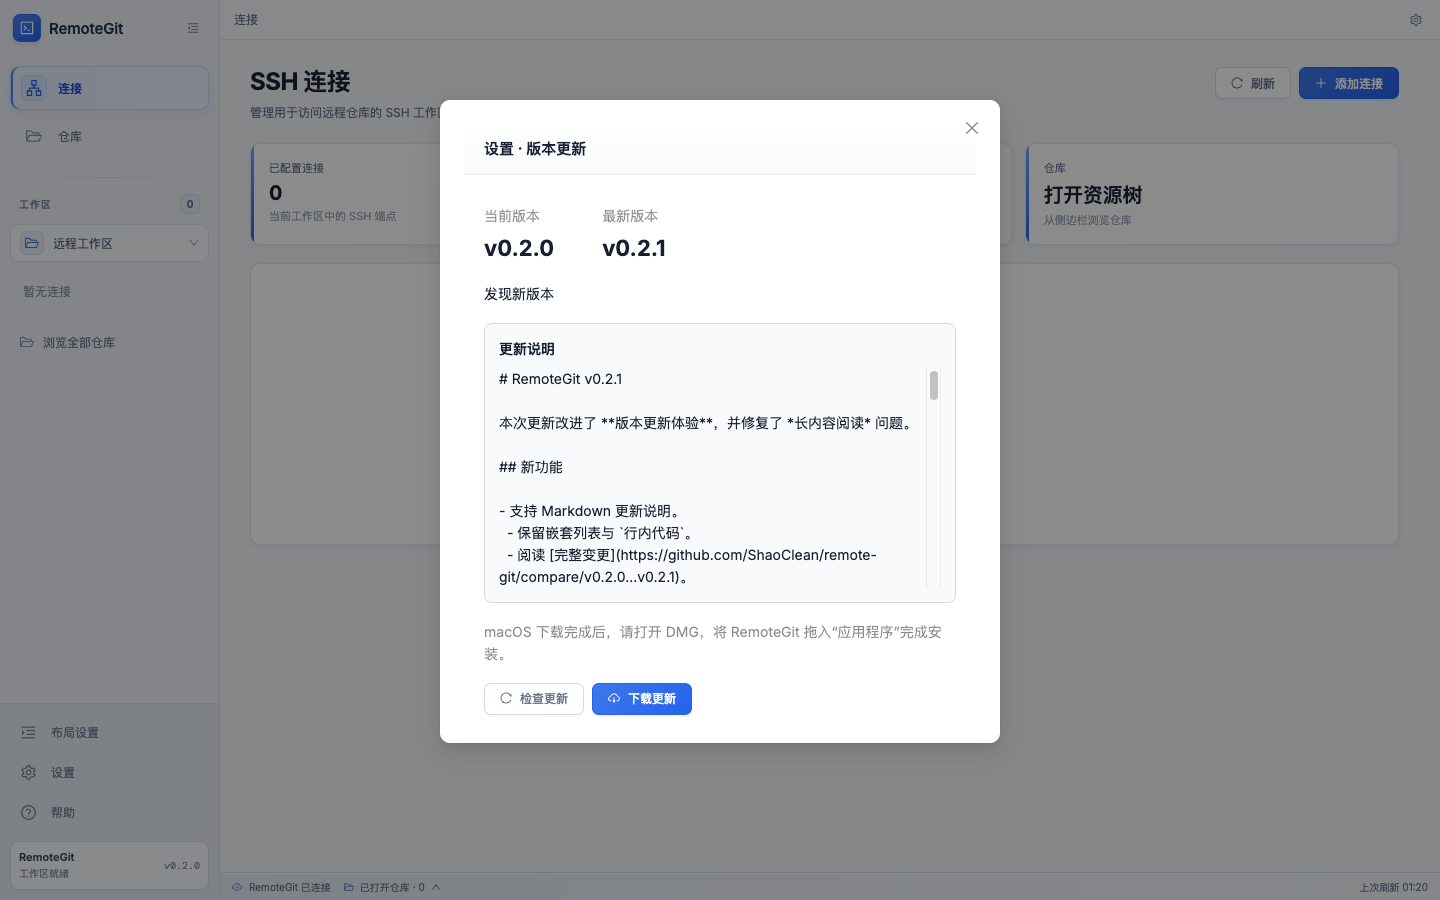Click the 刷新 button

tap(1253, 83)
